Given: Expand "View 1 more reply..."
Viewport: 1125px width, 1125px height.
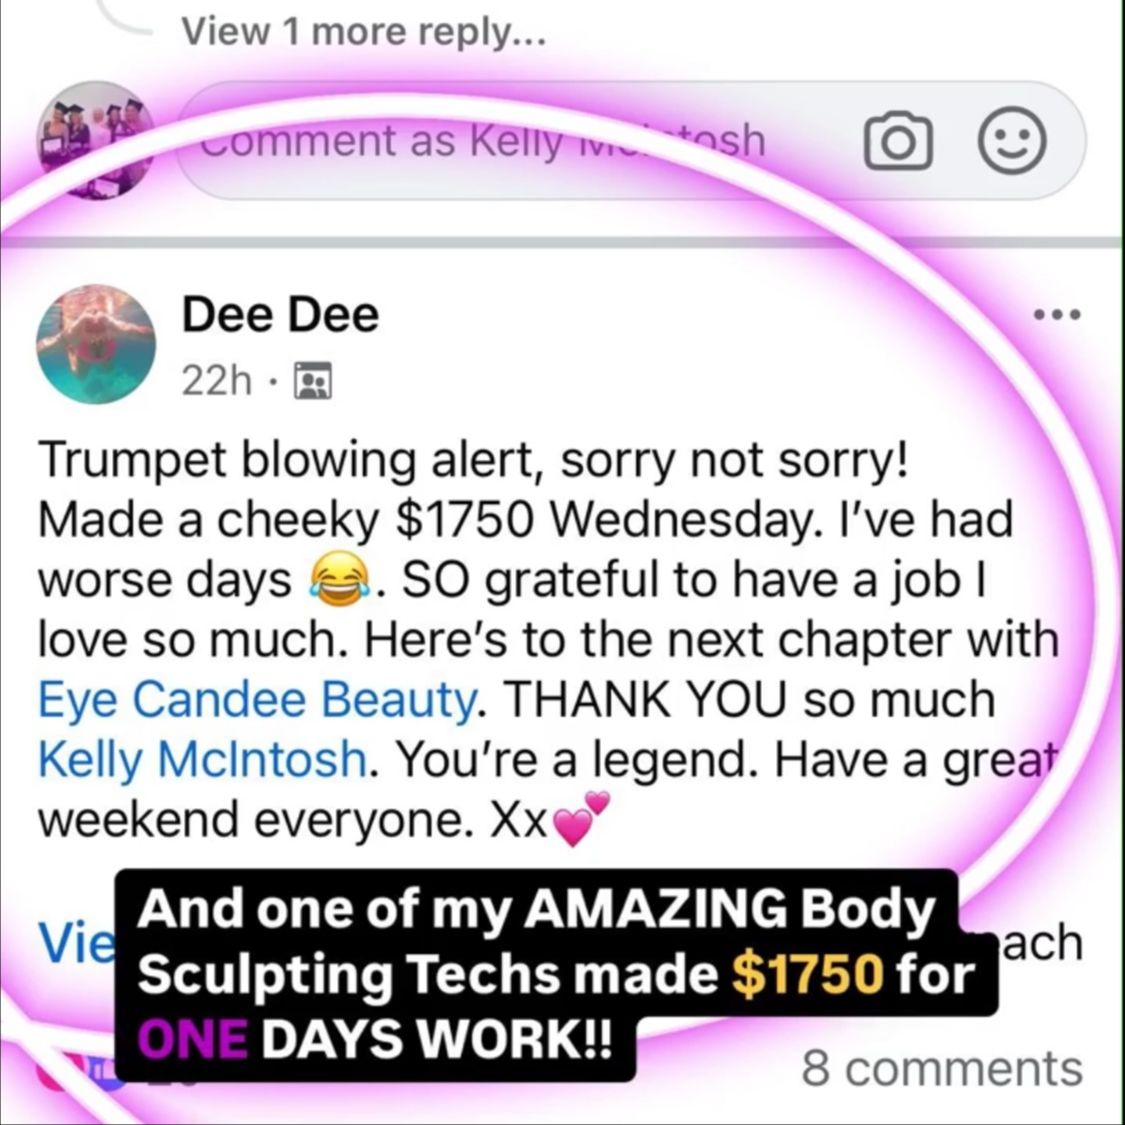Looking at the screenshot, I should pyautogui.click(x=364, y=31).
